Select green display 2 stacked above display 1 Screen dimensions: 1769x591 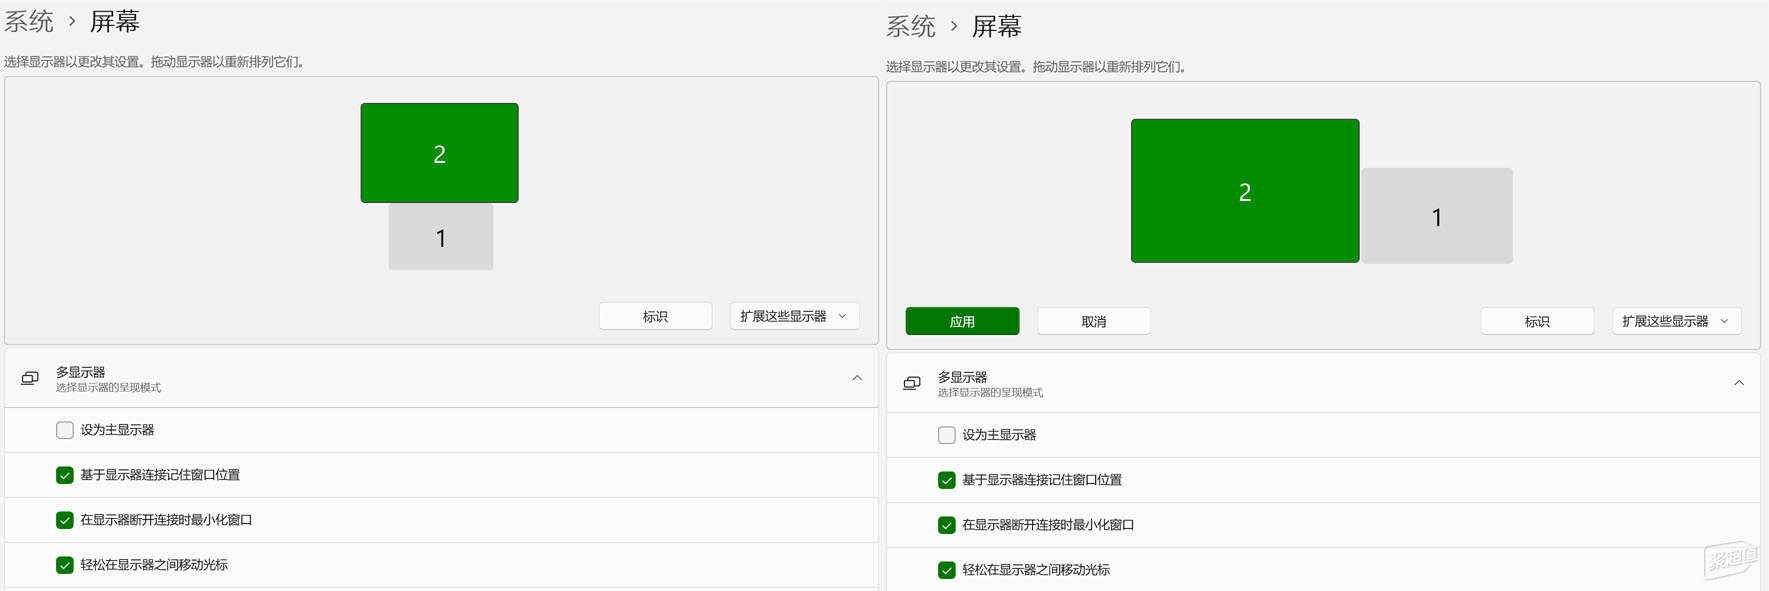[x=439, y=153]
